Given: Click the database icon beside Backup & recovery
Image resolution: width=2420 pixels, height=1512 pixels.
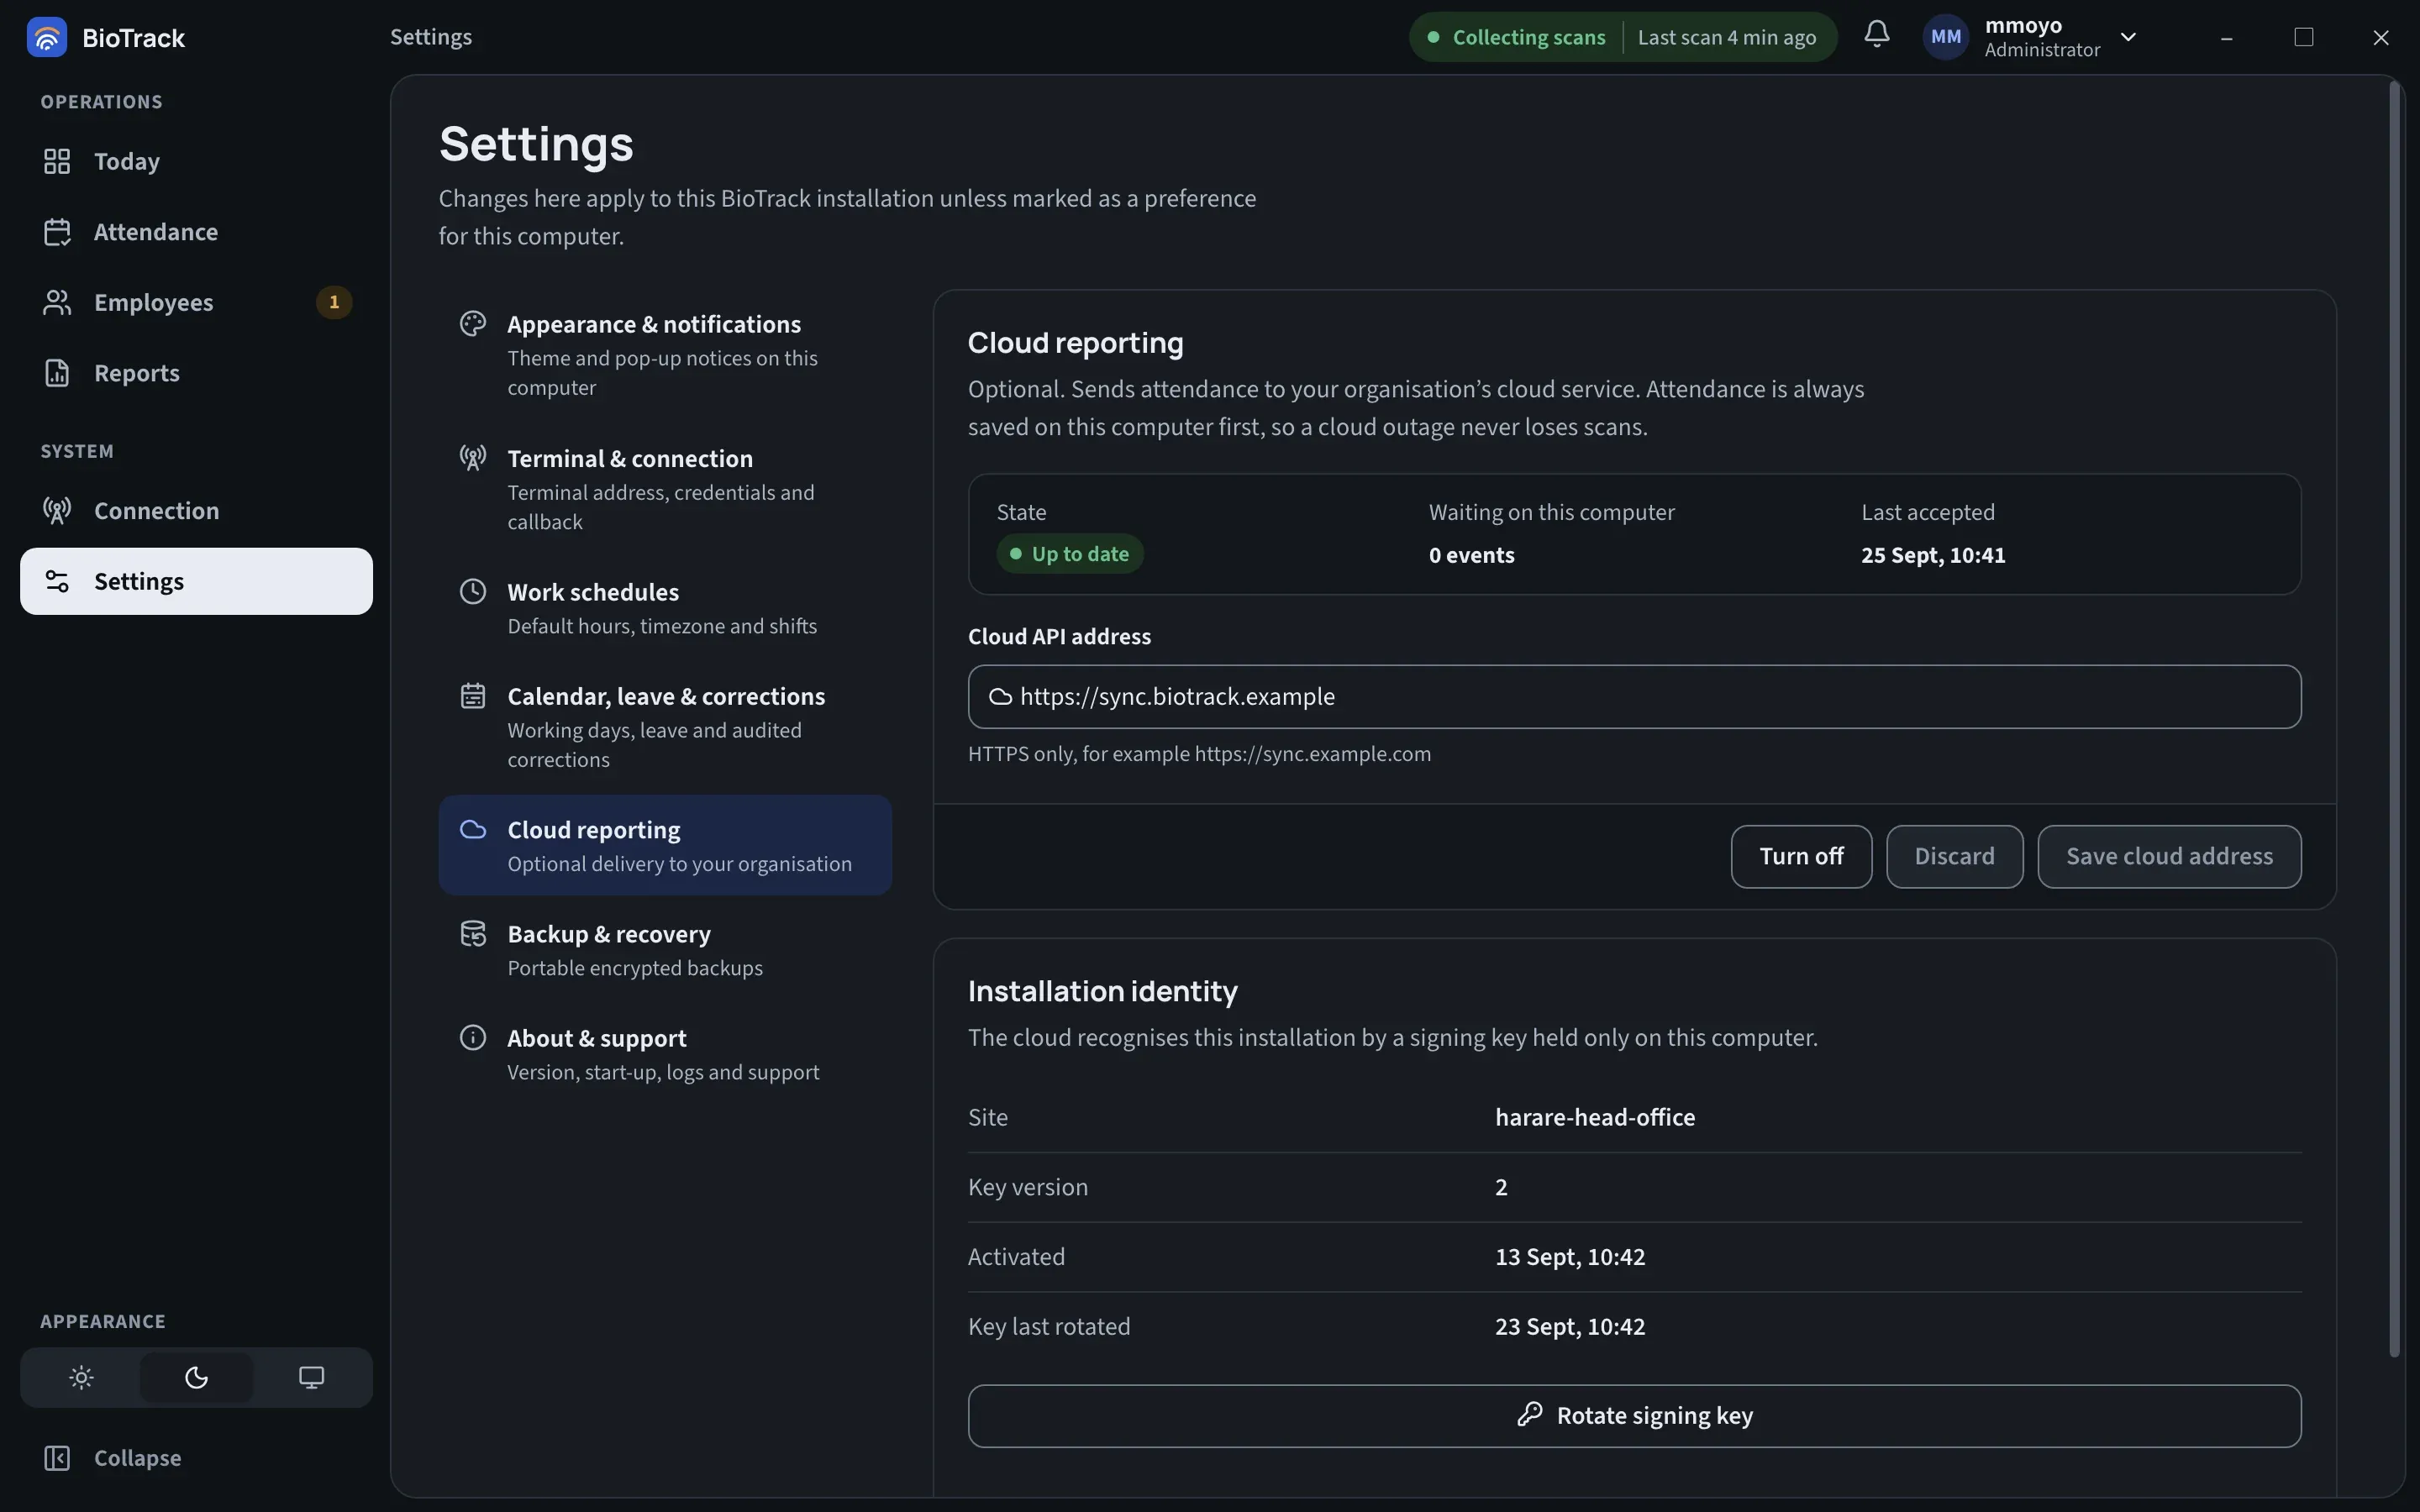Looking at the screenshot, I should click(x=473, y=933).
